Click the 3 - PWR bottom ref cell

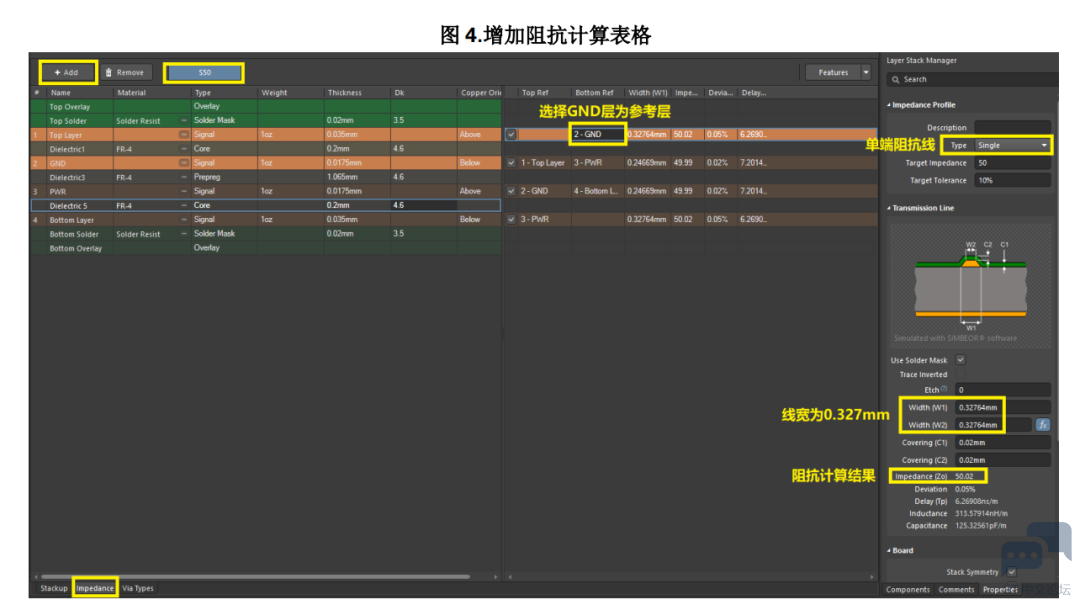(x=597, y=163)
